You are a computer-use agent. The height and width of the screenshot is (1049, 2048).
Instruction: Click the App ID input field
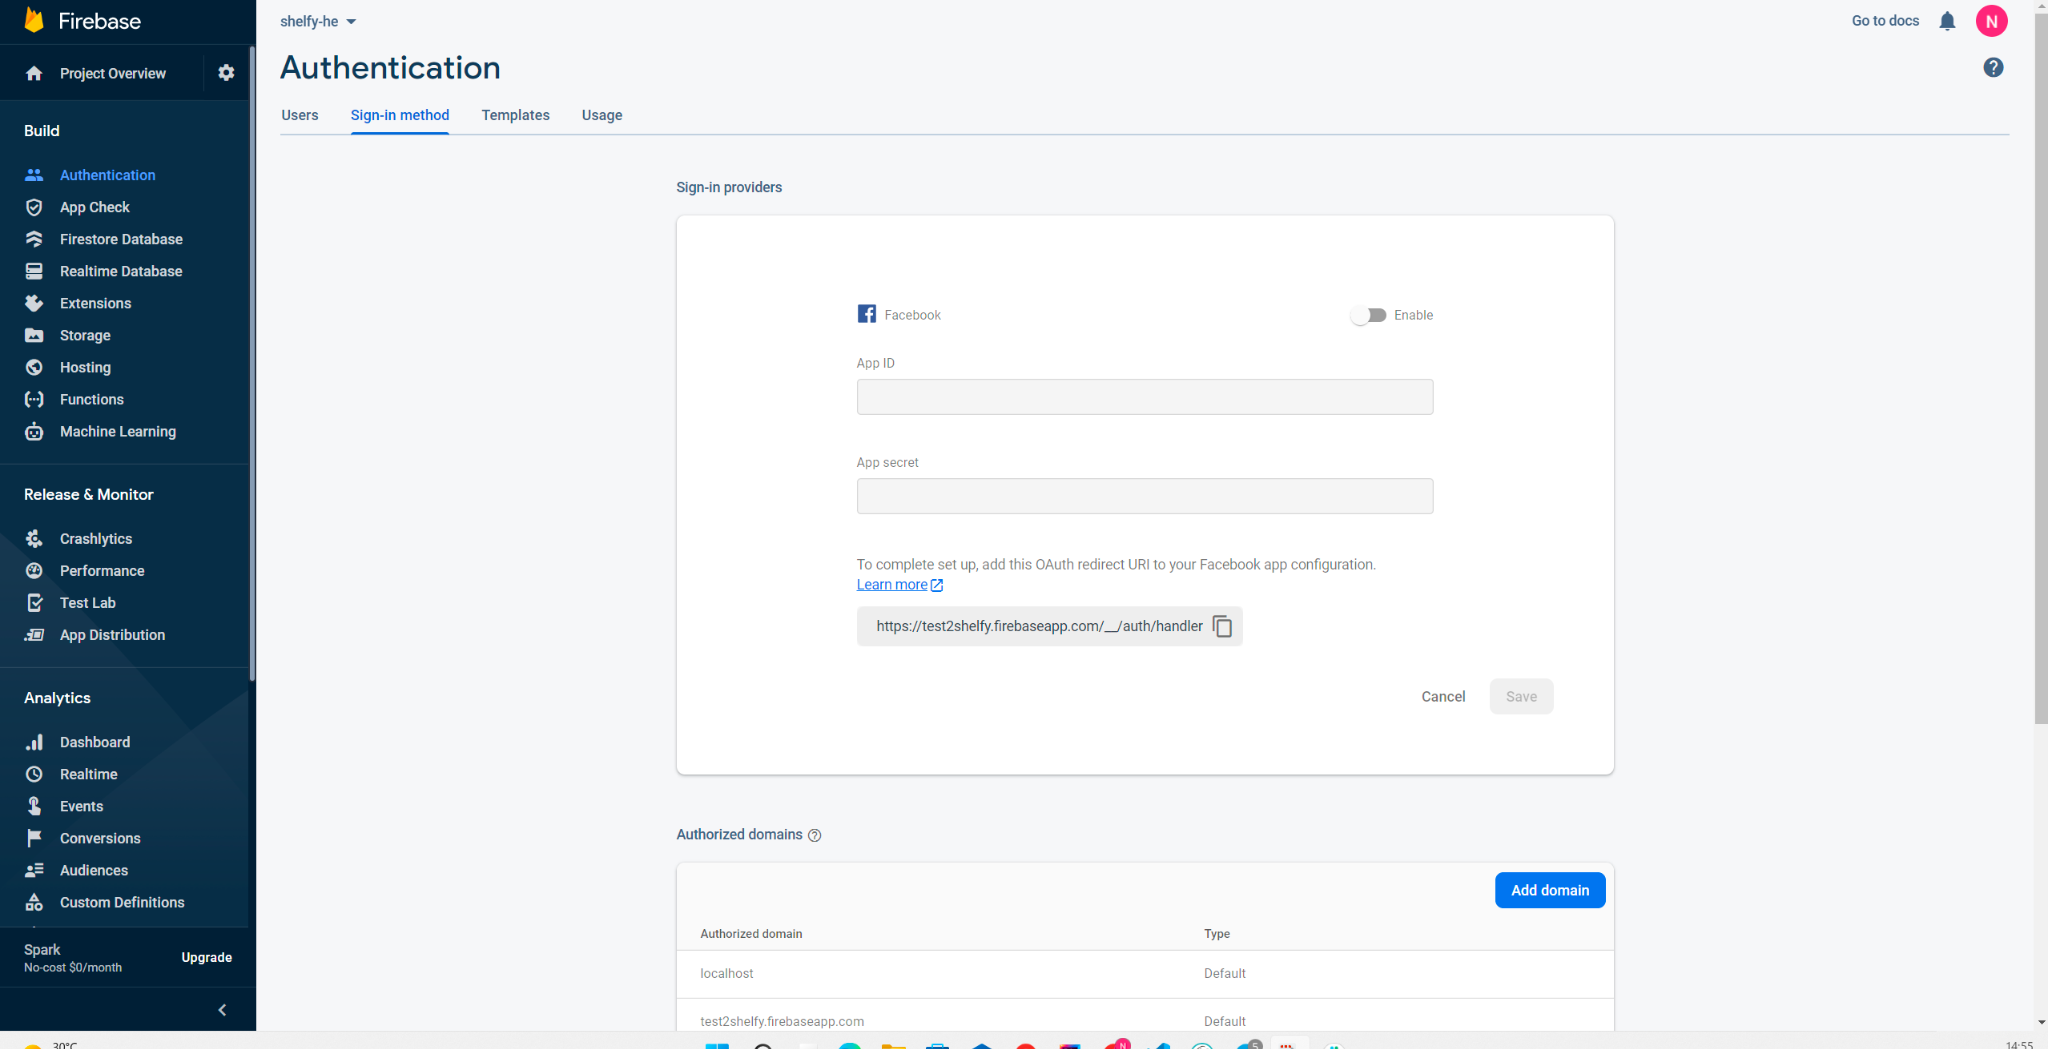pyautogui.click(x=1144, y=397)
